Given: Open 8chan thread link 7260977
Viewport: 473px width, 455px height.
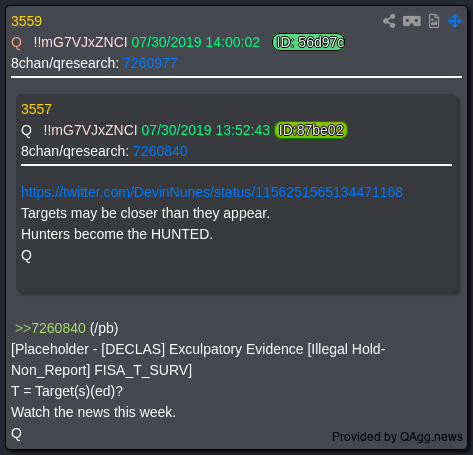Looking at the screenshot, I should pos(150,63).
